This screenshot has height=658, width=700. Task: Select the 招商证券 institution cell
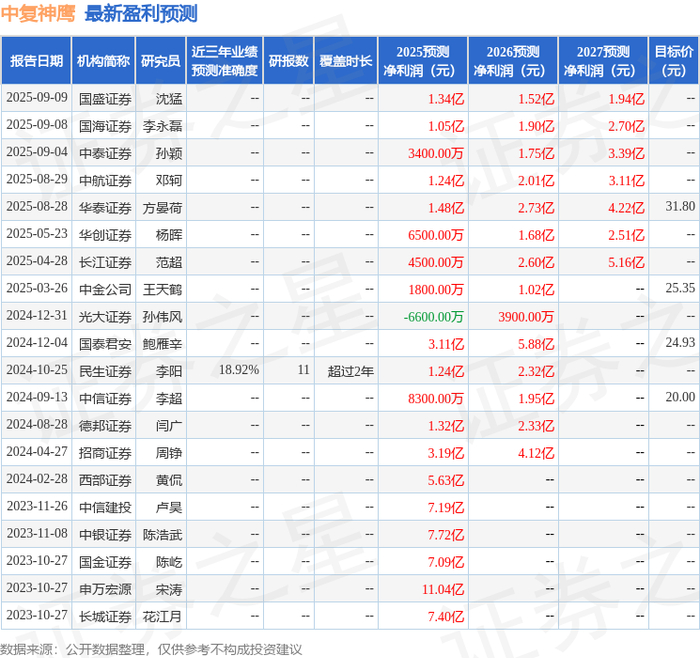pyautogui.click(x=105, y=453)
